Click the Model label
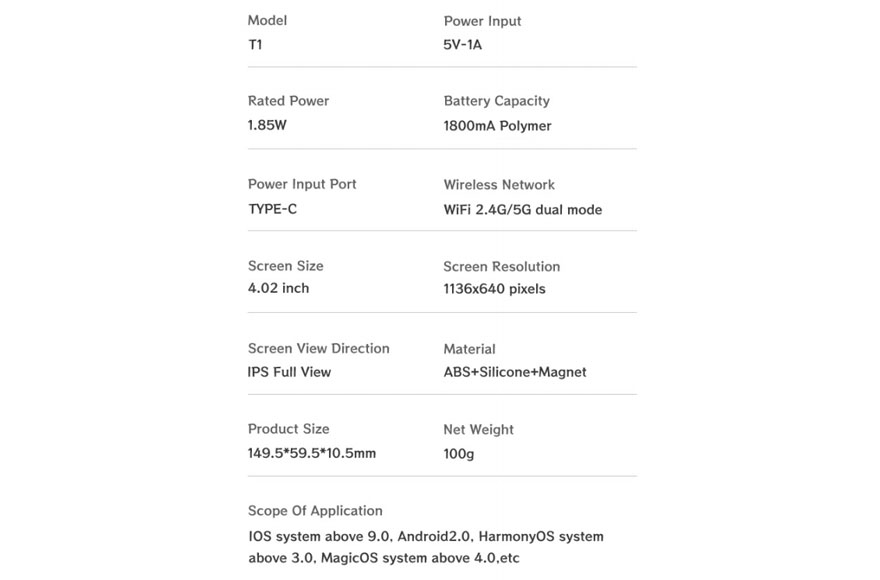The image size is (880, 580). click(267, 21)
